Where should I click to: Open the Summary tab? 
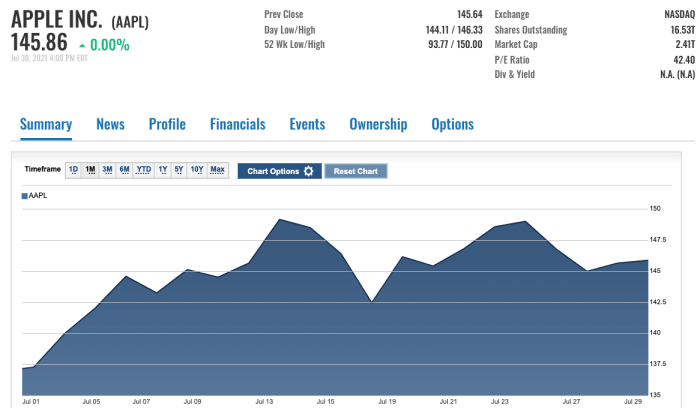point(46,125)
